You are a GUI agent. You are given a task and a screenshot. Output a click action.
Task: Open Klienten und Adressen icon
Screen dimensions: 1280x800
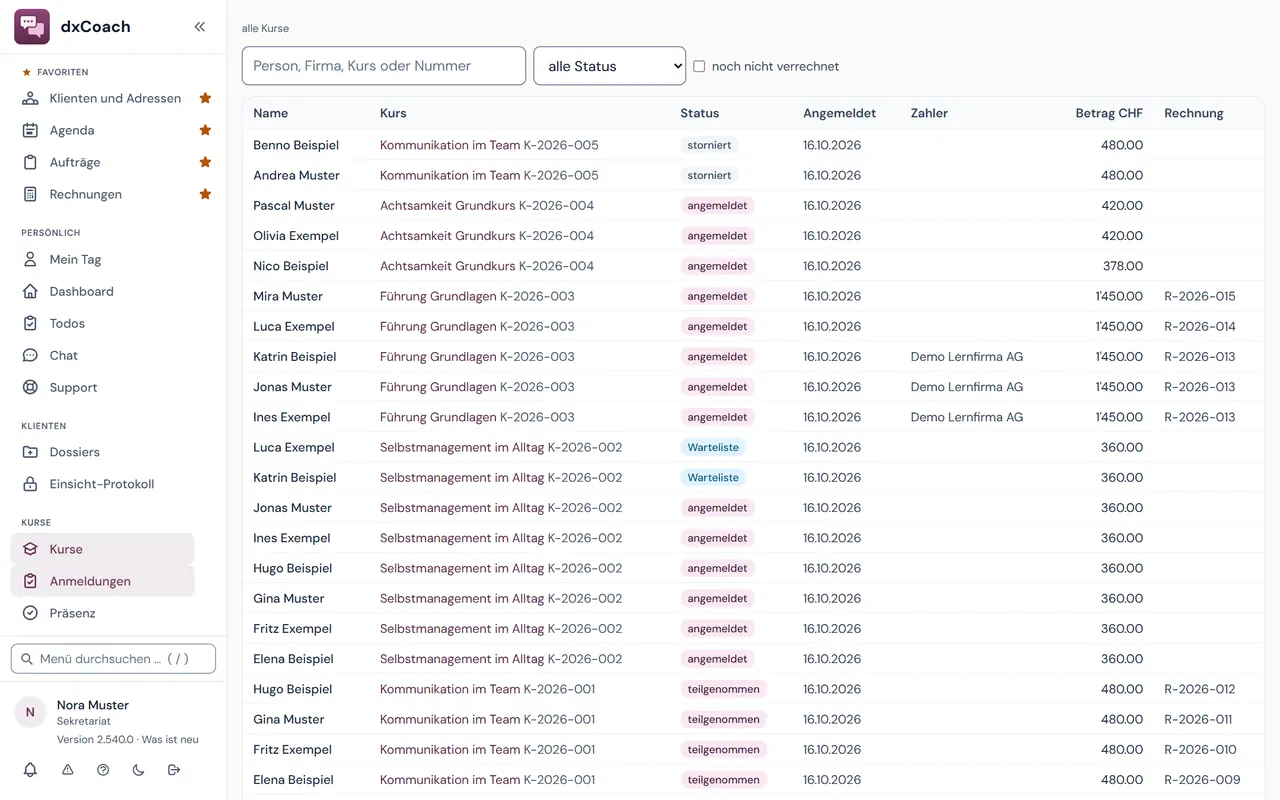pyautogui.click(x=30, y=98)
